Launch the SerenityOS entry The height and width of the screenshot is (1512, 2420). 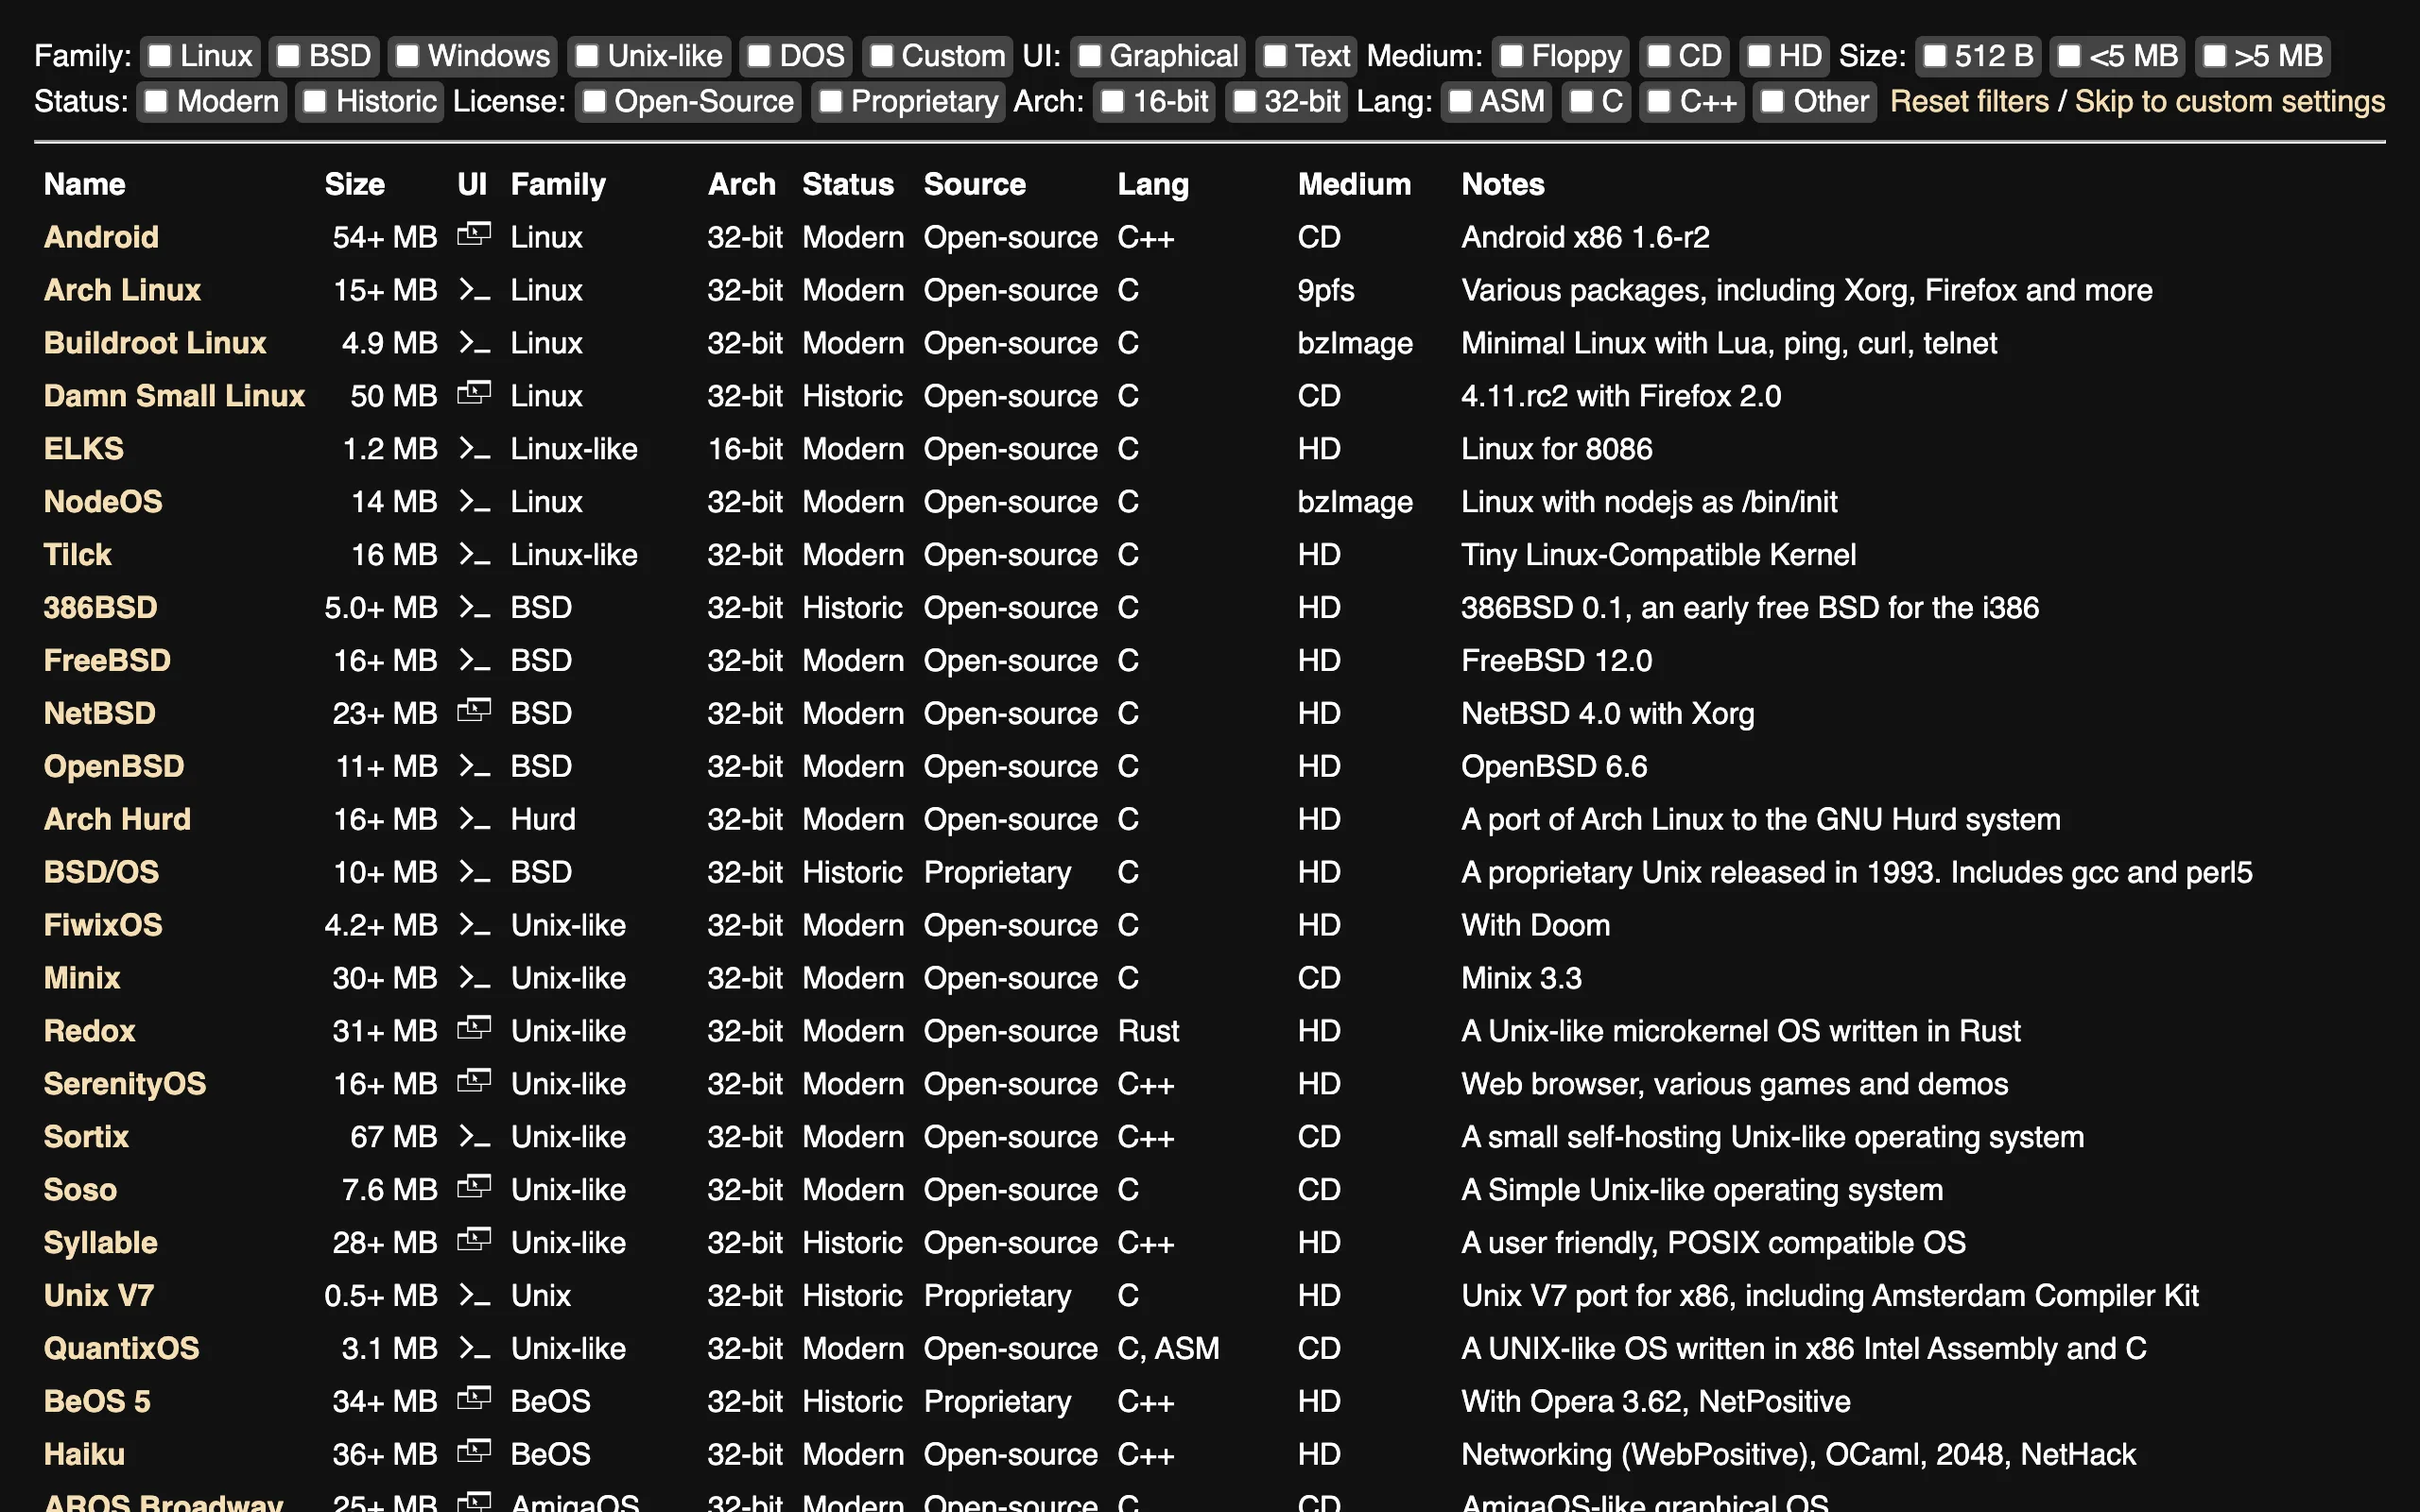pos(125,1084)
